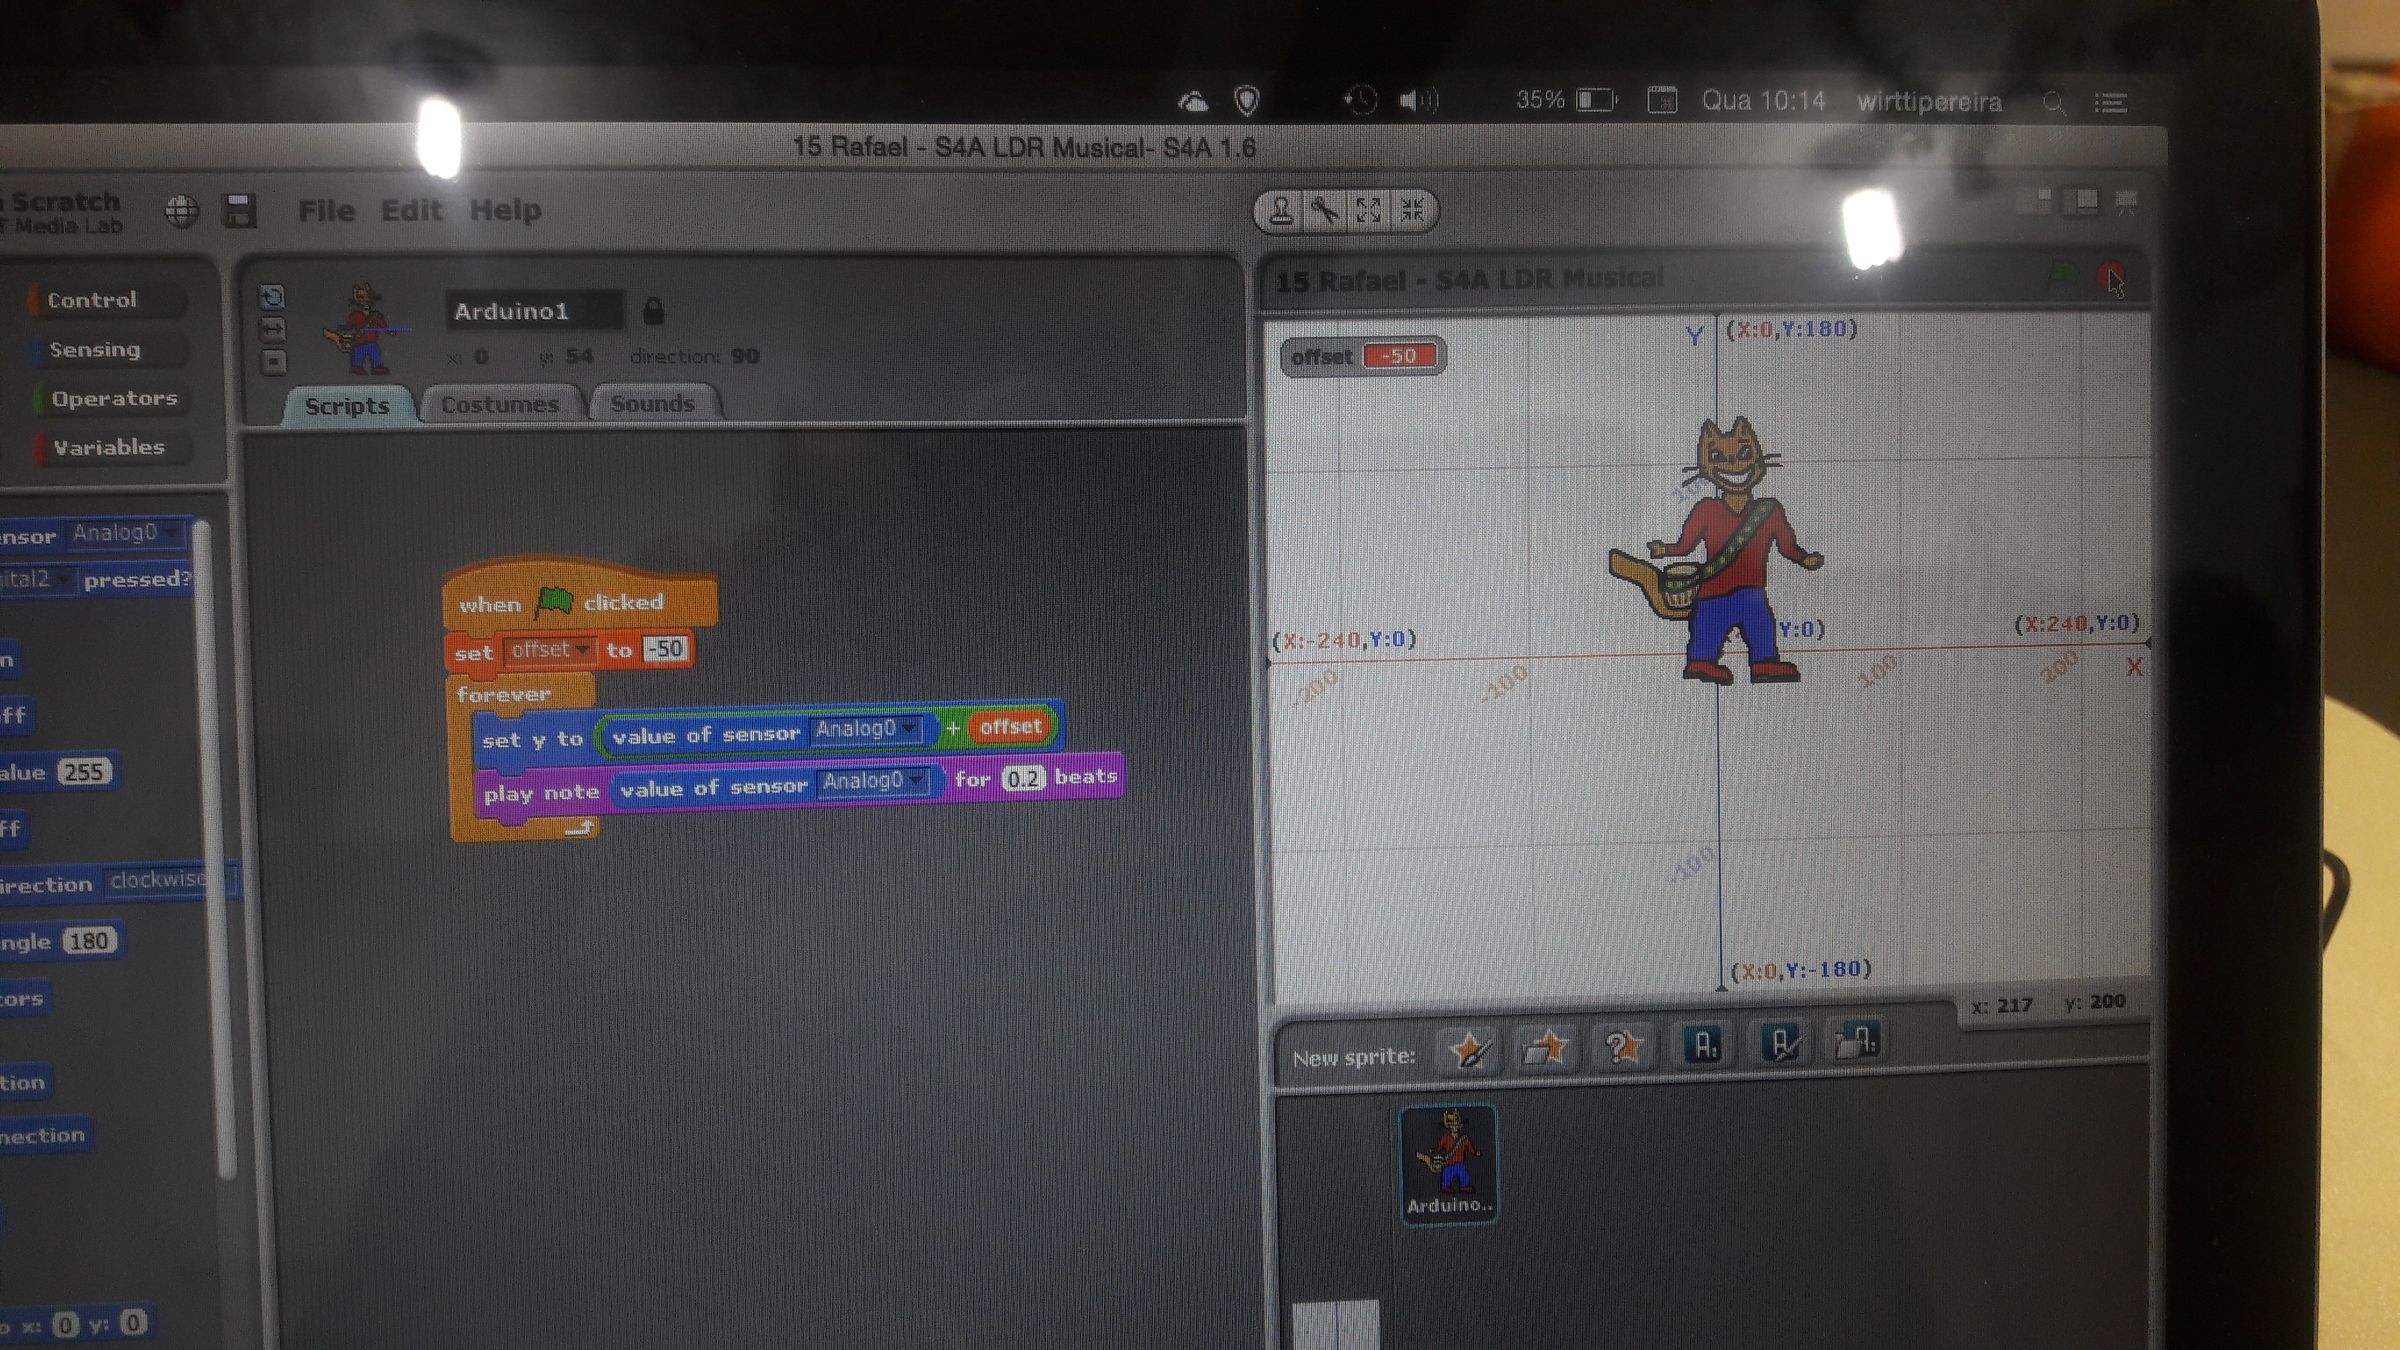Choose new sprite from file

pos(1544,1048)
